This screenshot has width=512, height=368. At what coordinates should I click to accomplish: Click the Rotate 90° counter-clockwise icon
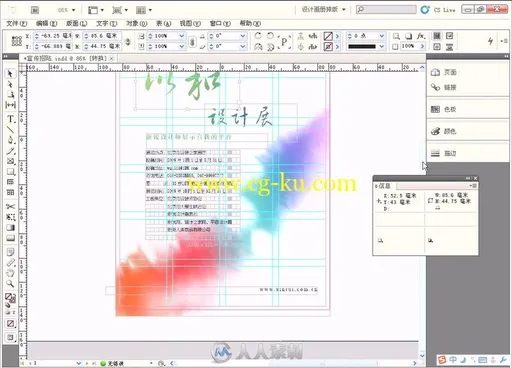point(270,36)
